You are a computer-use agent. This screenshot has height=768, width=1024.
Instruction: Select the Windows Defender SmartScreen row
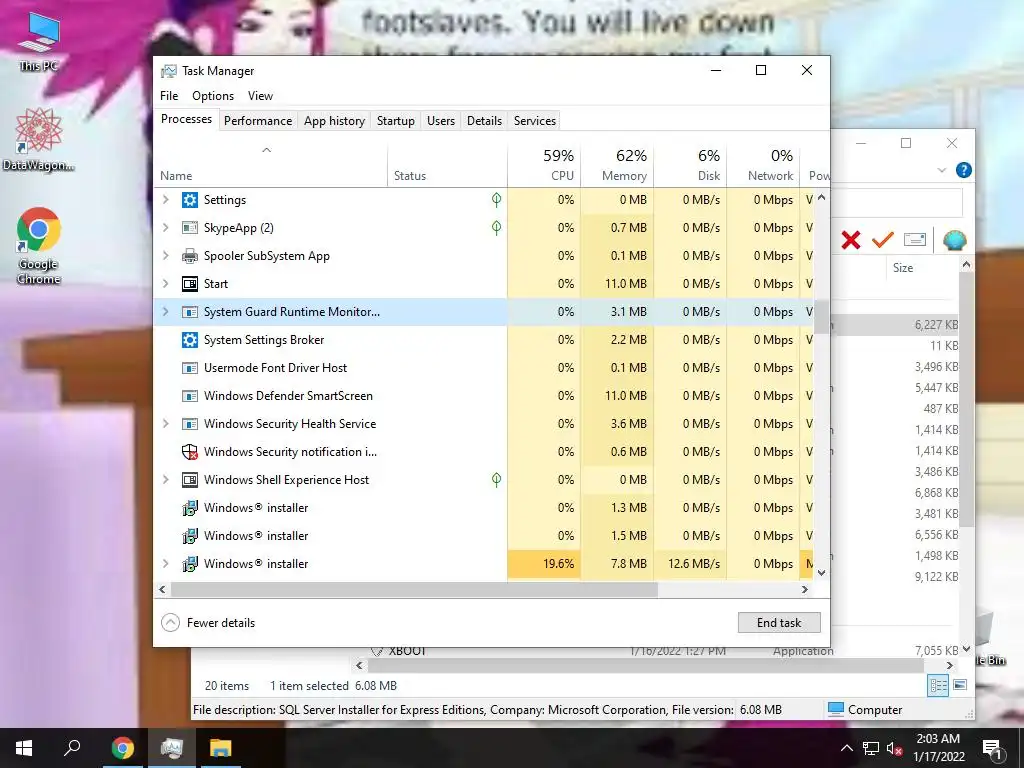tap(484, 396)
